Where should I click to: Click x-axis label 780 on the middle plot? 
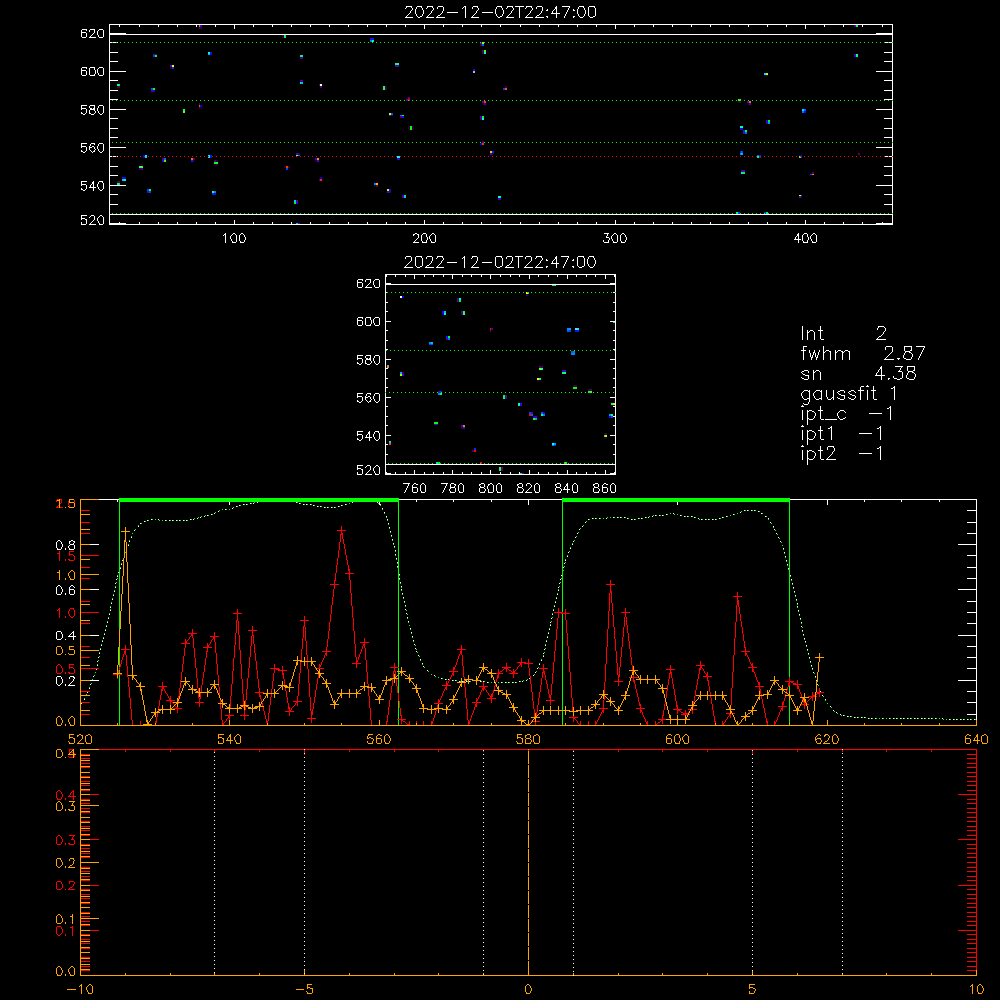coord(453,489)
